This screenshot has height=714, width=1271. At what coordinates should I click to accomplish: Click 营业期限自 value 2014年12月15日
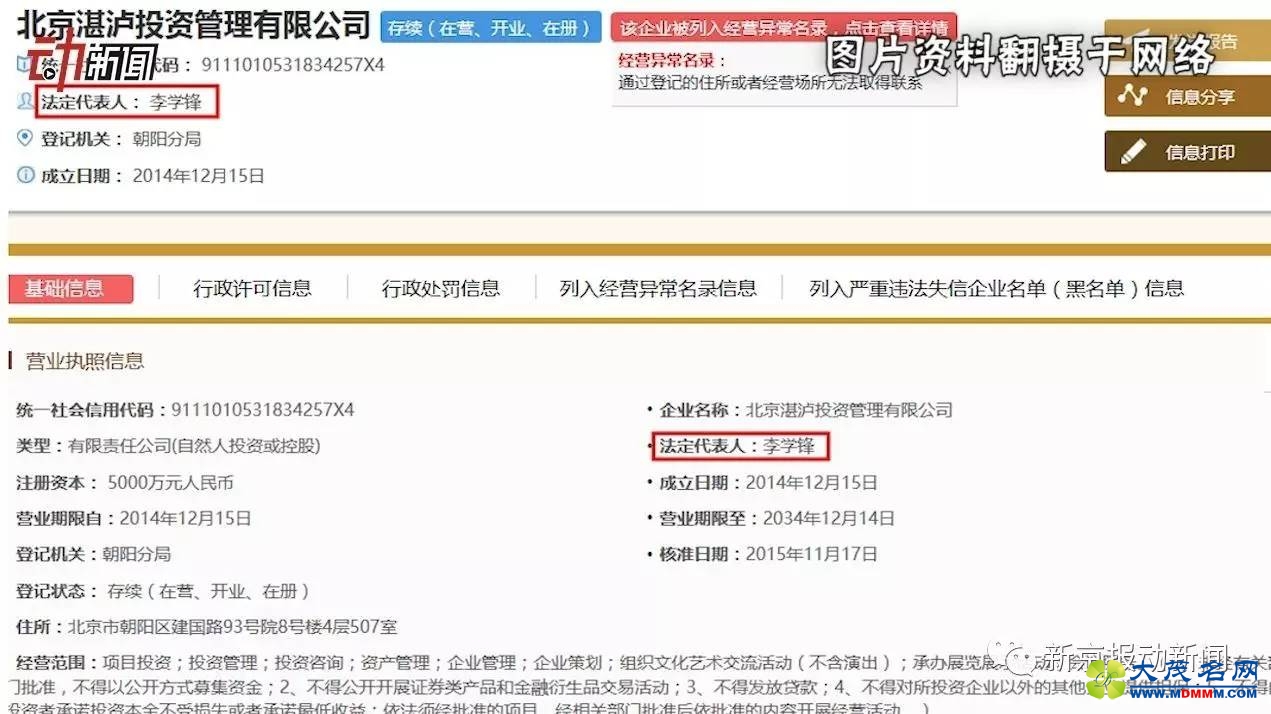(185, 518)
